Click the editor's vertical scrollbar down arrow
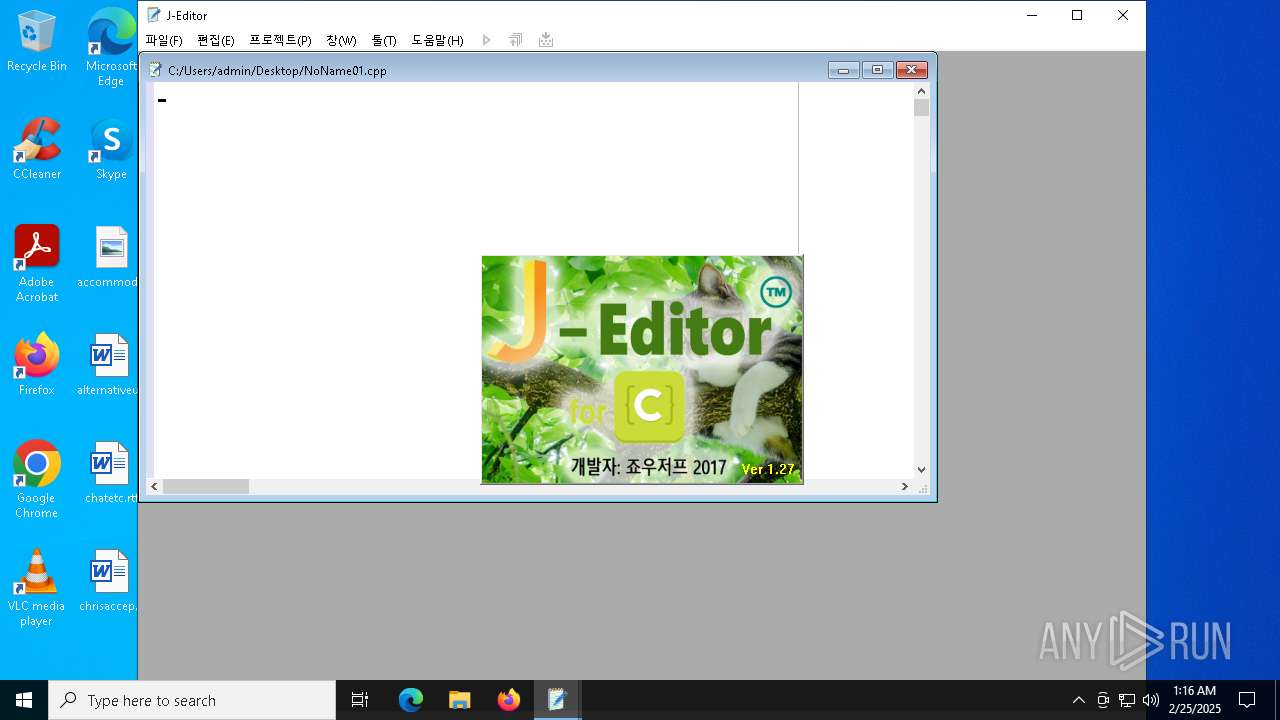 click(x=921, y=470)
